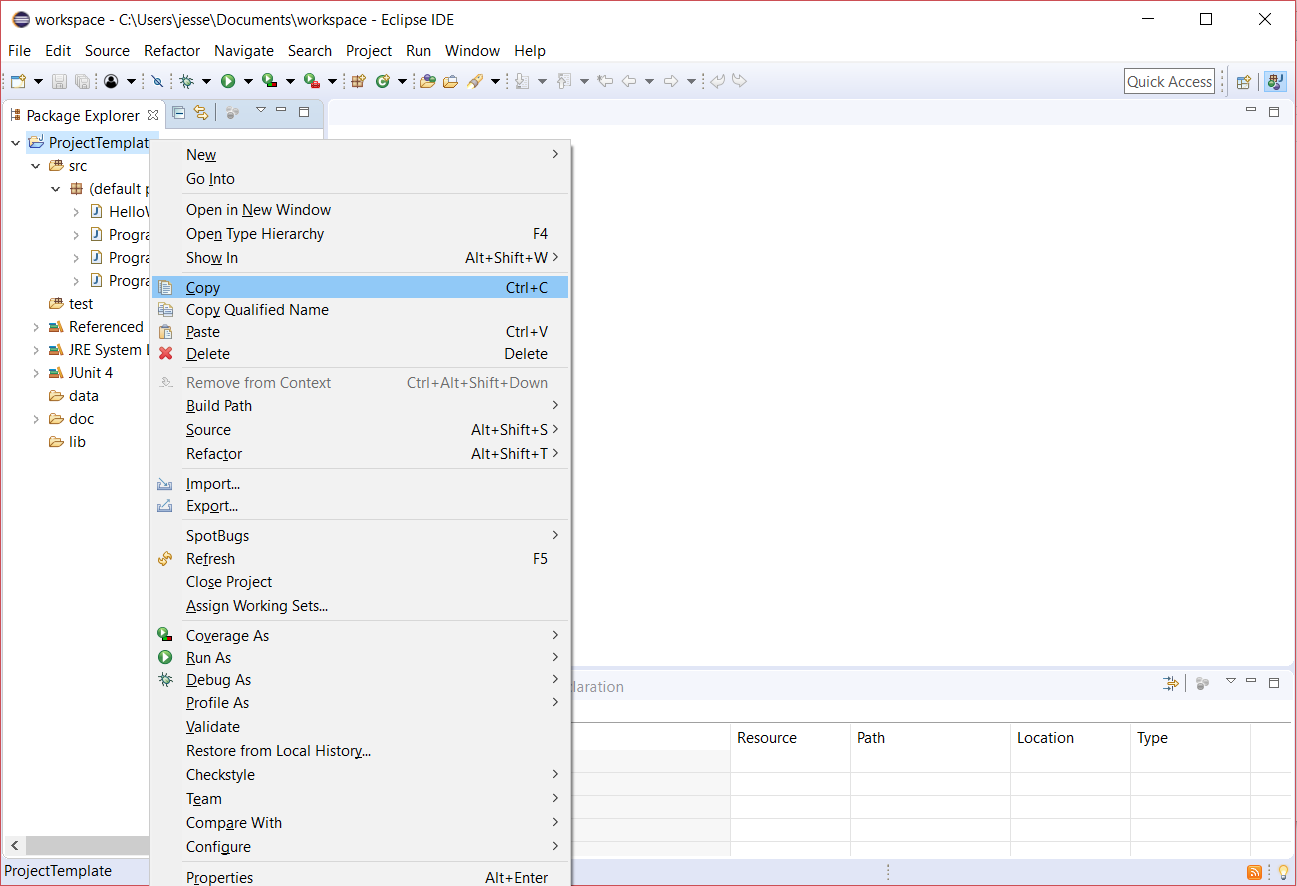
Task: Open the Open Perspective icon
Action: [x=1244, y=82]
